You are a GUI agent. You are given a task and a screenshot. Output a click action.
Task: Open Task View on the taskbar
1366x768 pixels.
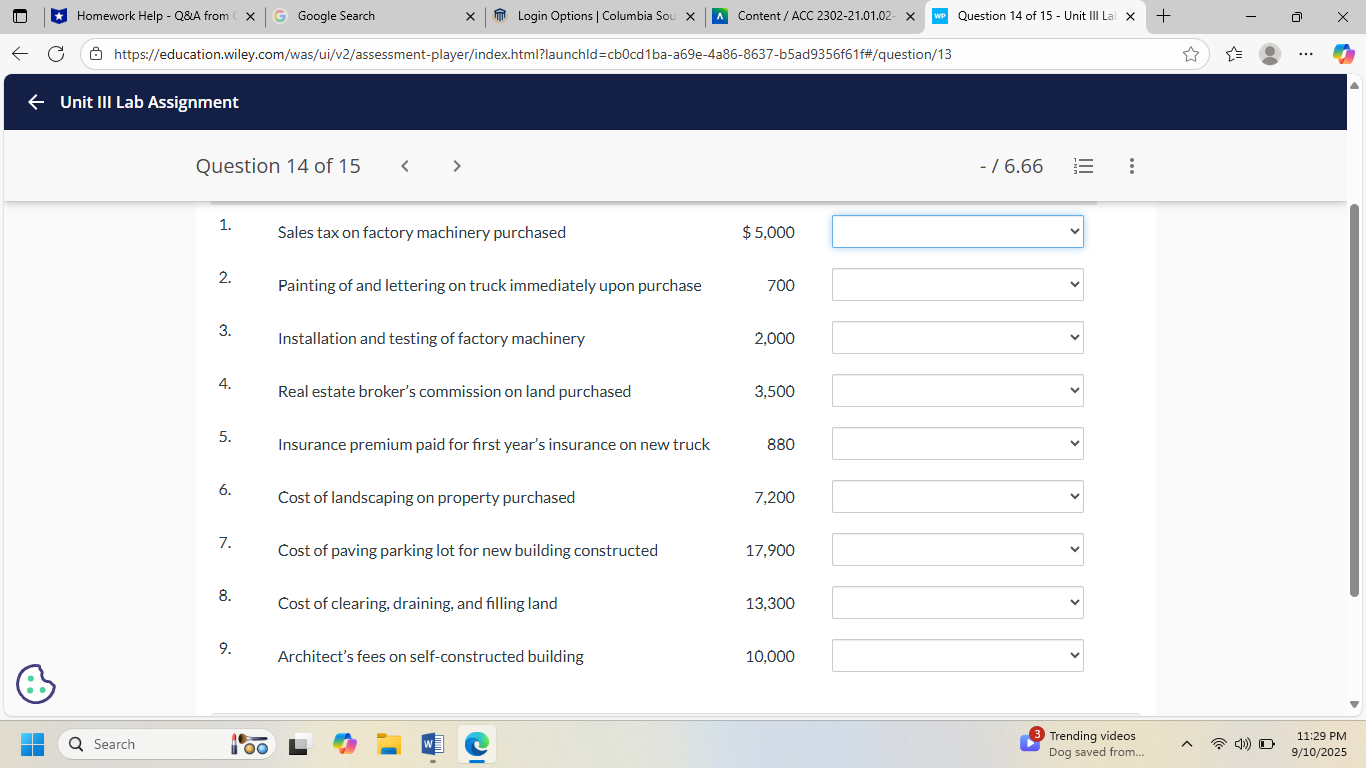[x=299, y=744]
